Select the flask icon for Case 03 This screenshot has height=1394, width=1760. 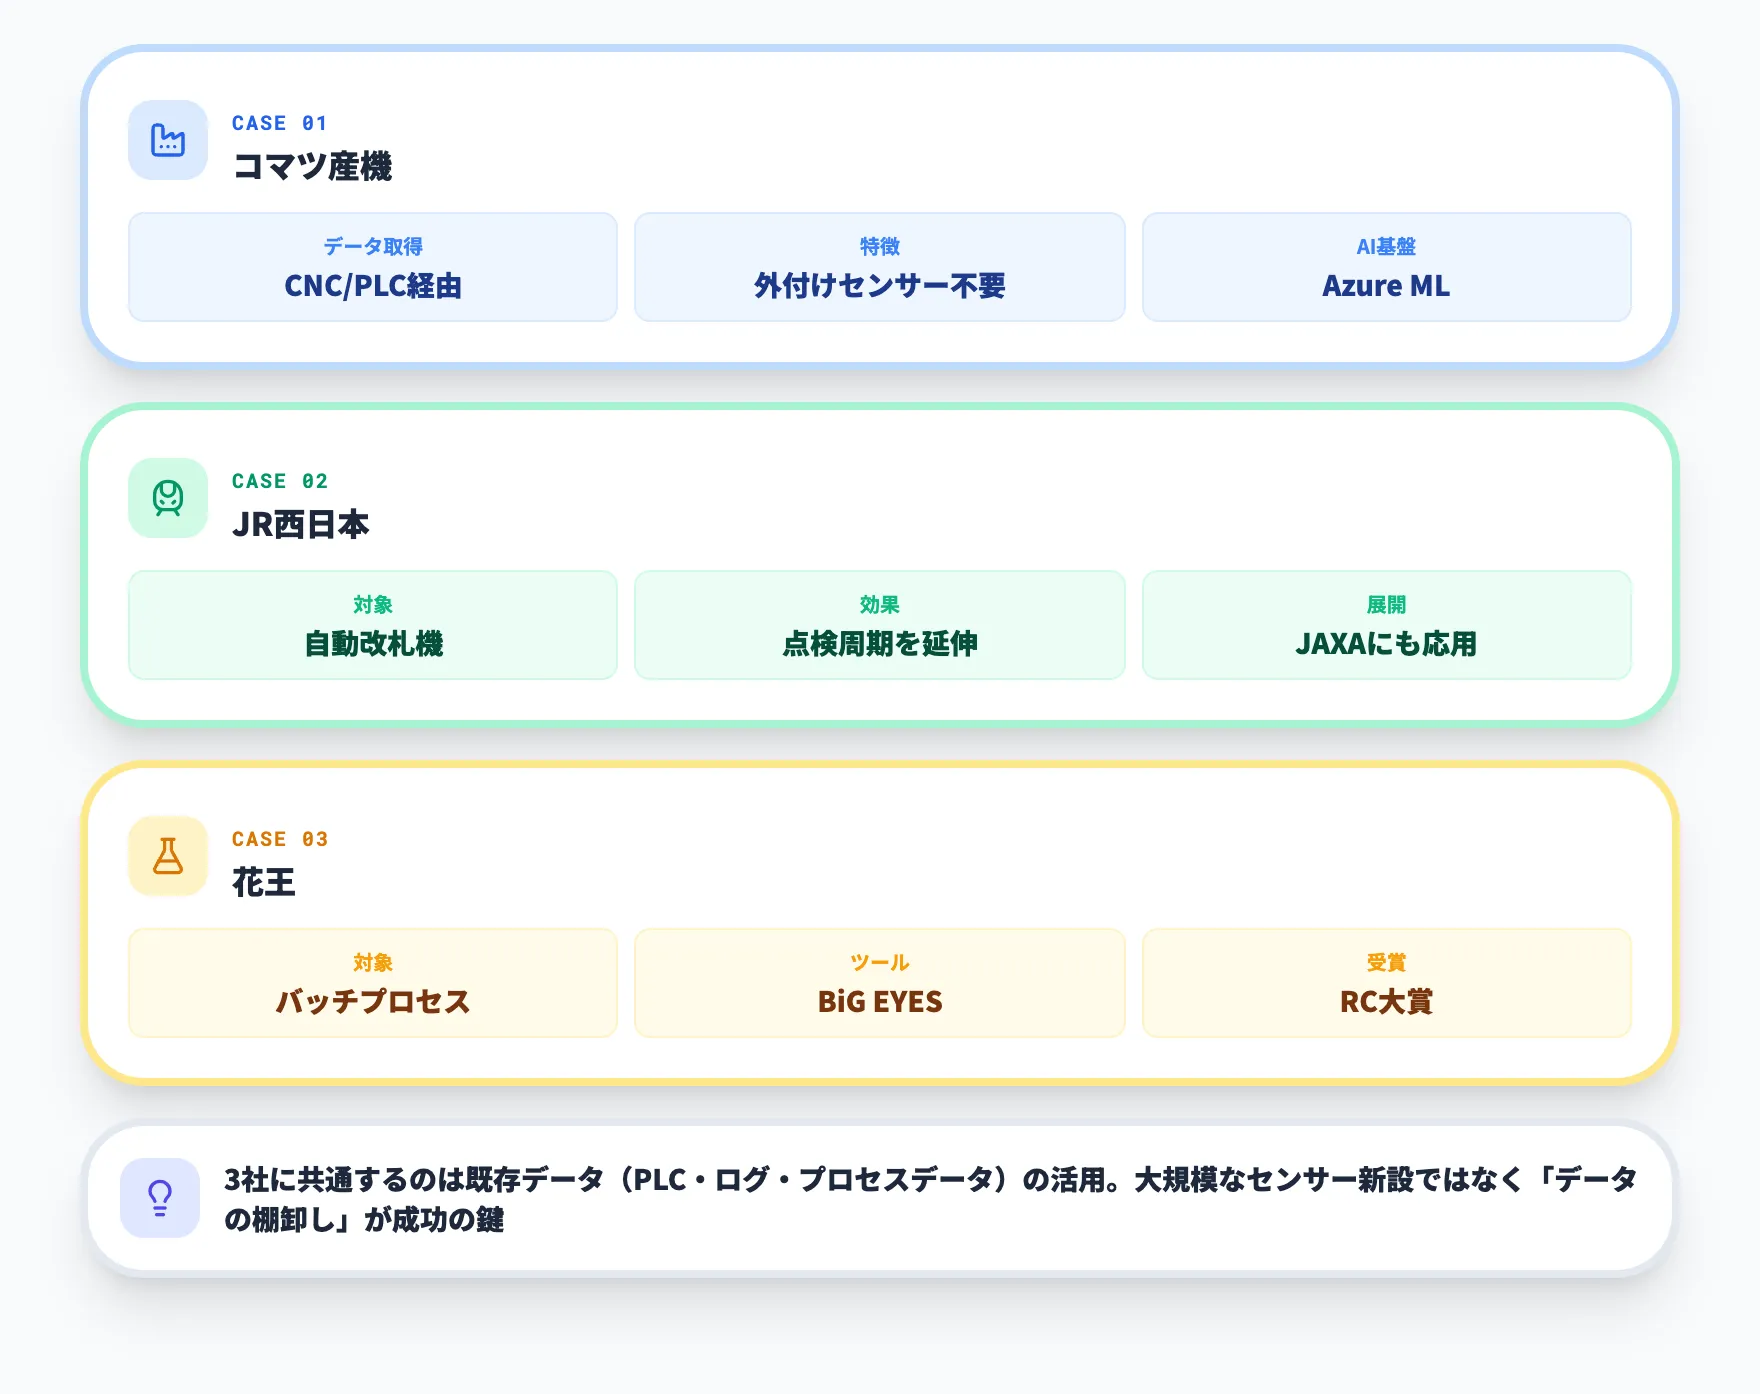[168, 856]
